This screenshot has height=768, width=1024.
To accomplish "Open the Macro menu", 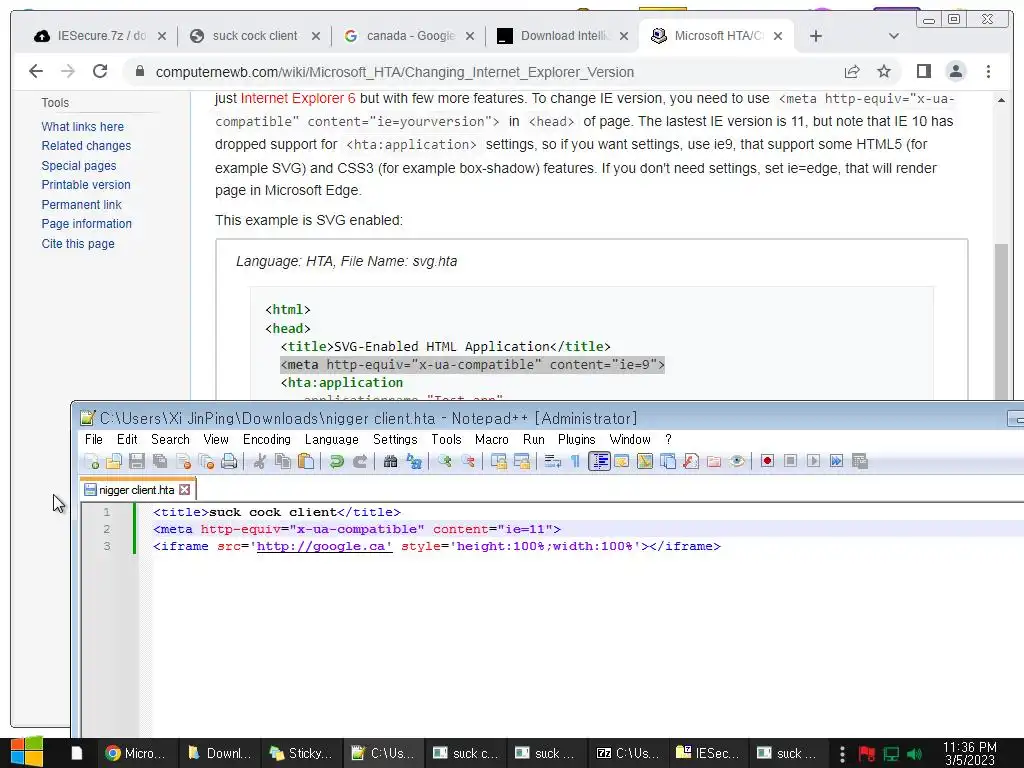I will click(x=492, y=440).
